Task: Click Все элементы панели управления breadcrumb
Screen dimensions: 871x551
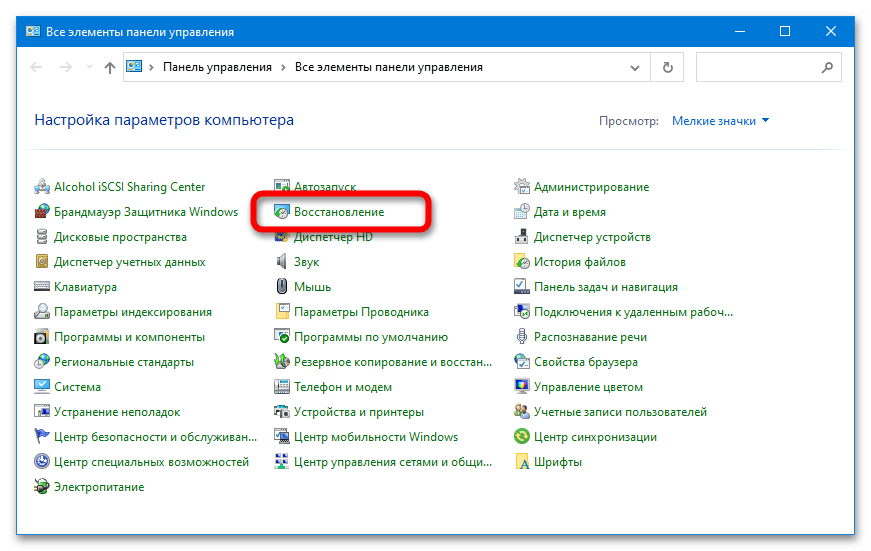Action: pos(389,67)
